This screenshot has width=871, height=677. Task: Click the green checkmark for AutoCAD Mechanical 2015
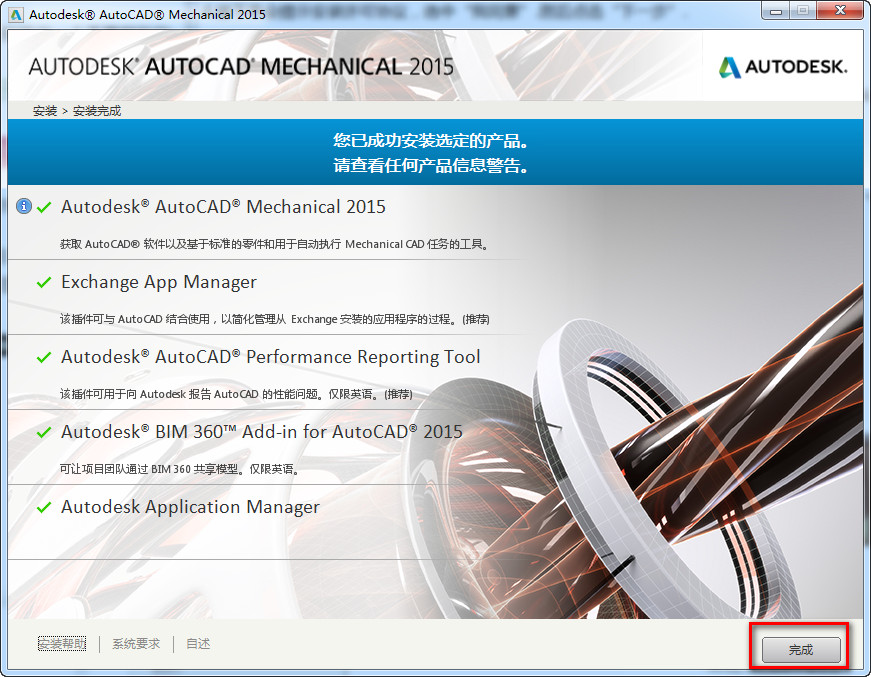coord(43,206)
